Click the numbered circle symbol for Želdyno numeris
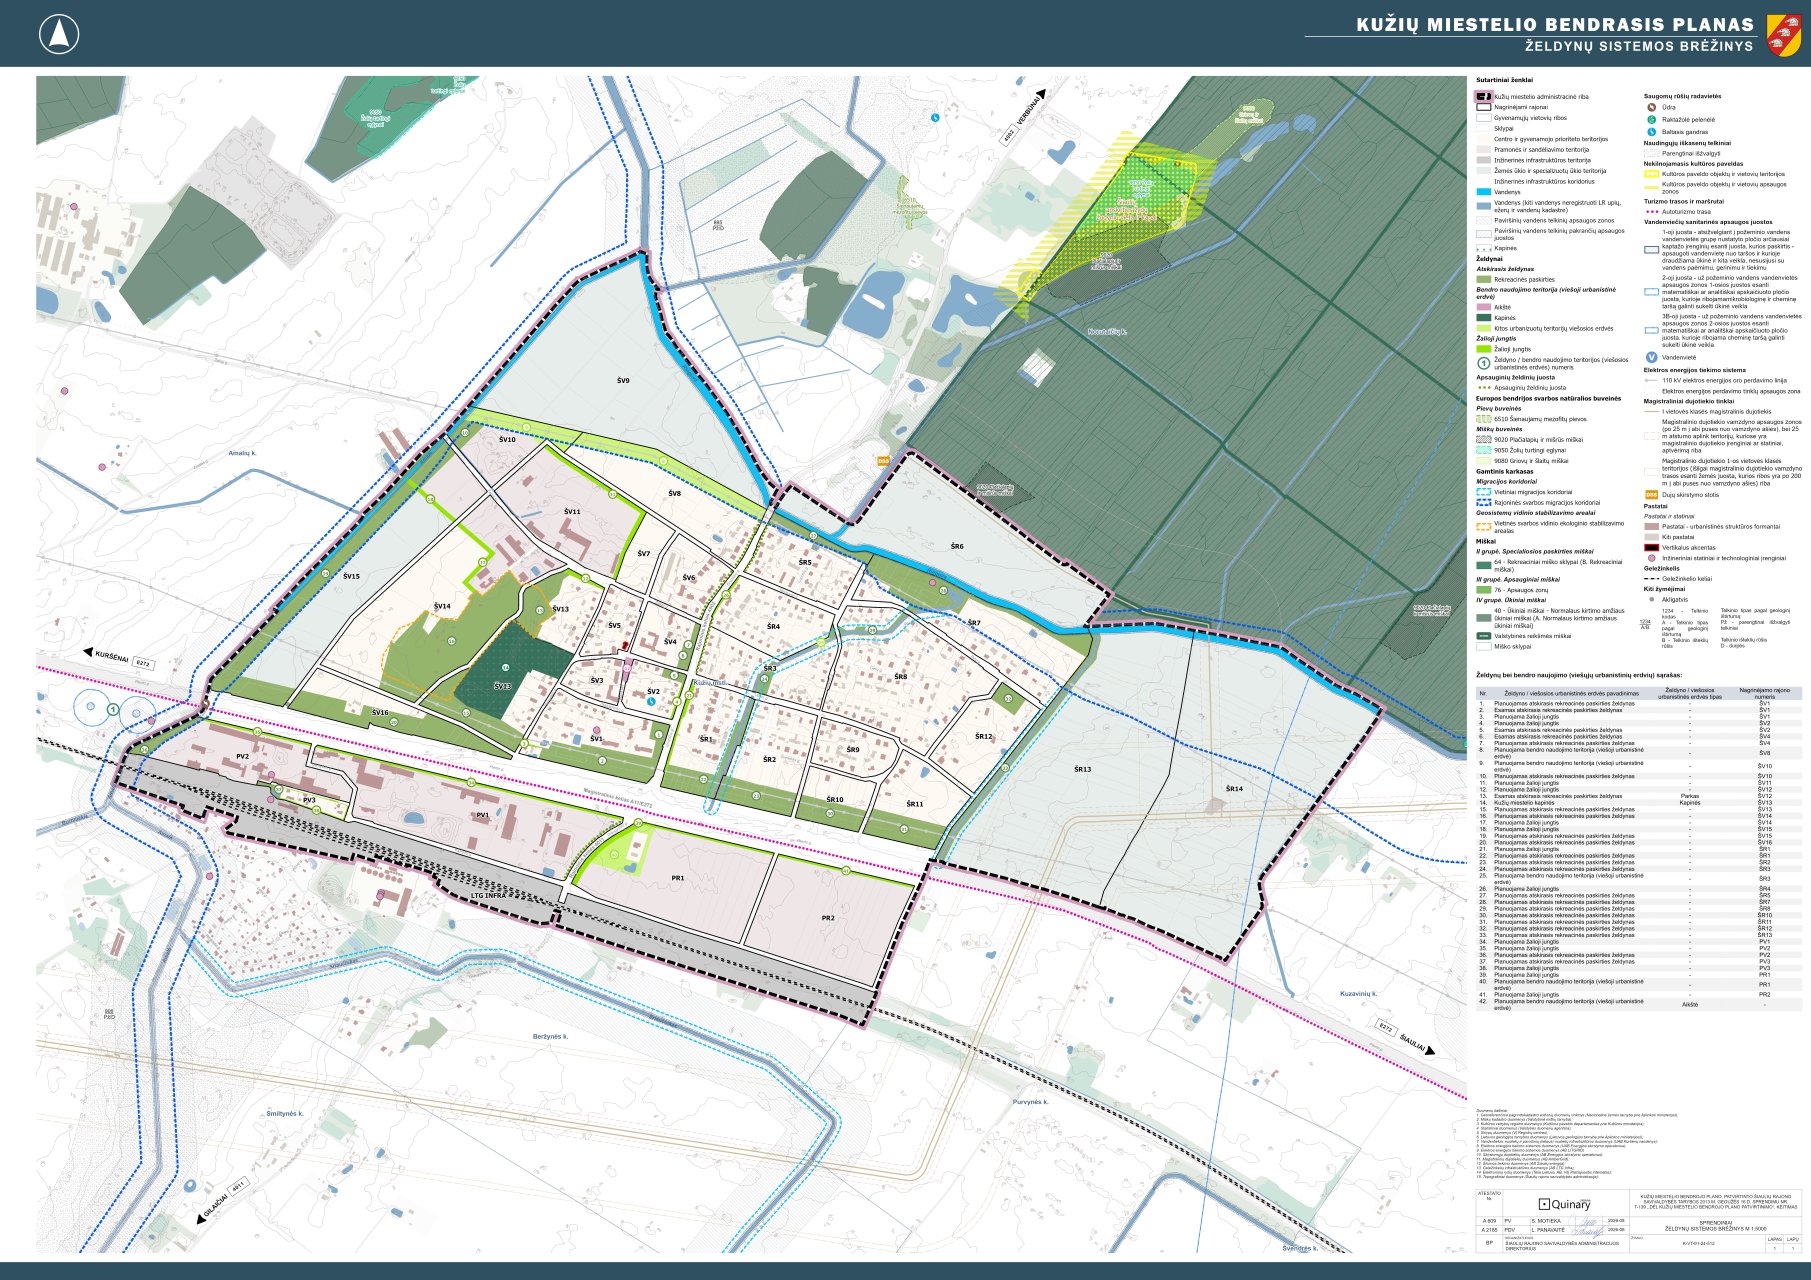 [x=1484, y=363]
